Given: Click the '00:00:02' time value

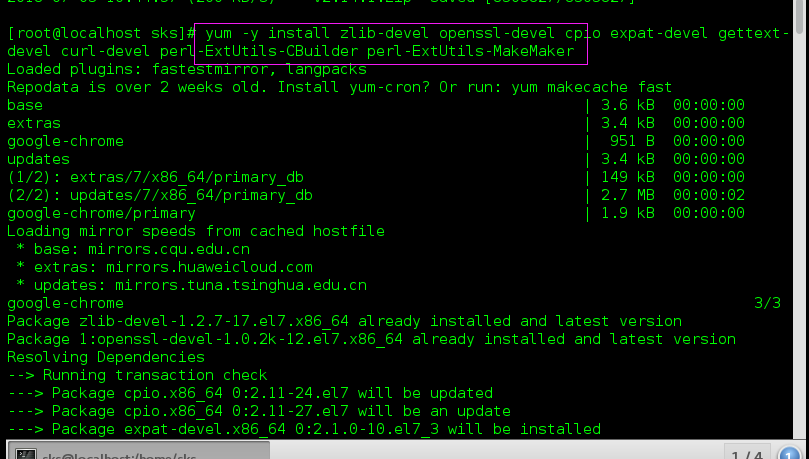Looking at the screenshot, I should (709, 195).
